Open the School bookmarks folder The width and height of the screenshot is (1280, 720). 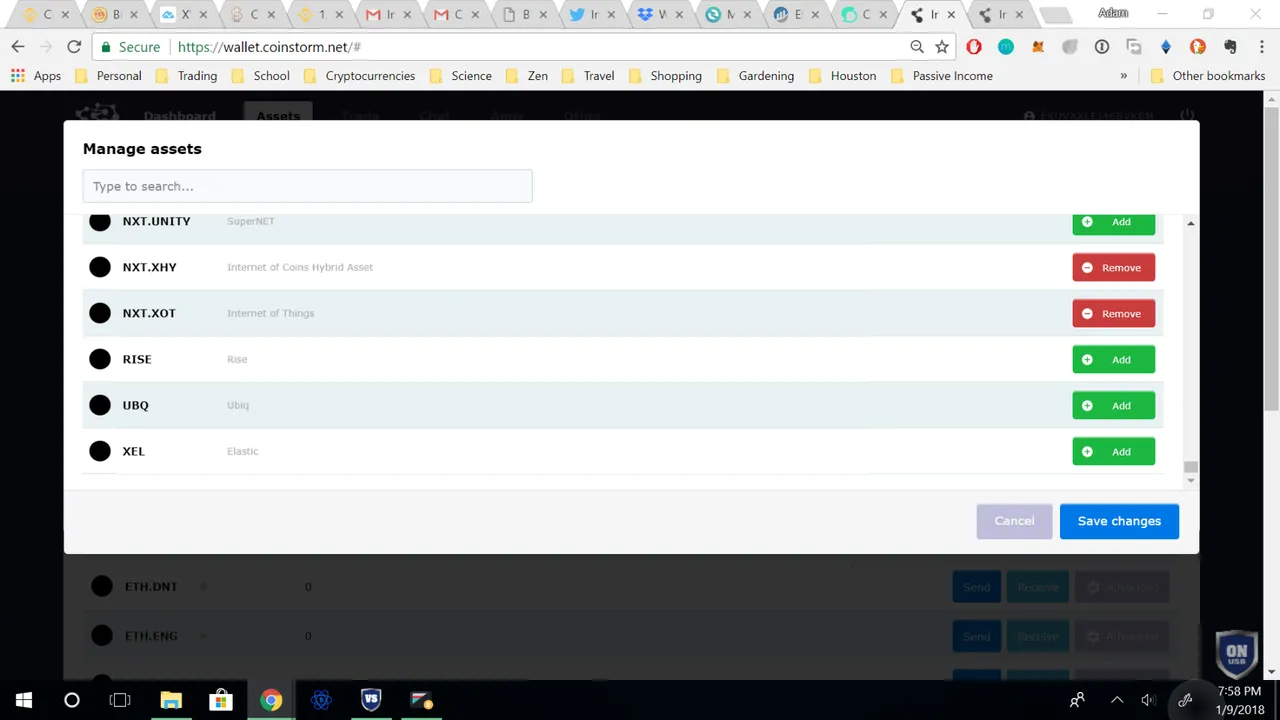coord(260,76)
